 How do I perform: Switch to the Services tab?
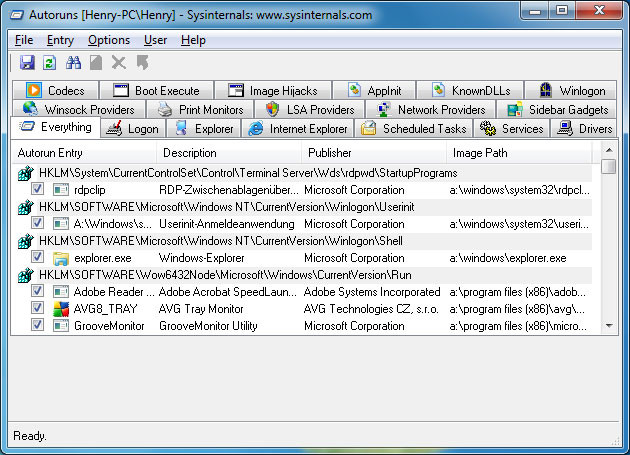pos(511,129)
